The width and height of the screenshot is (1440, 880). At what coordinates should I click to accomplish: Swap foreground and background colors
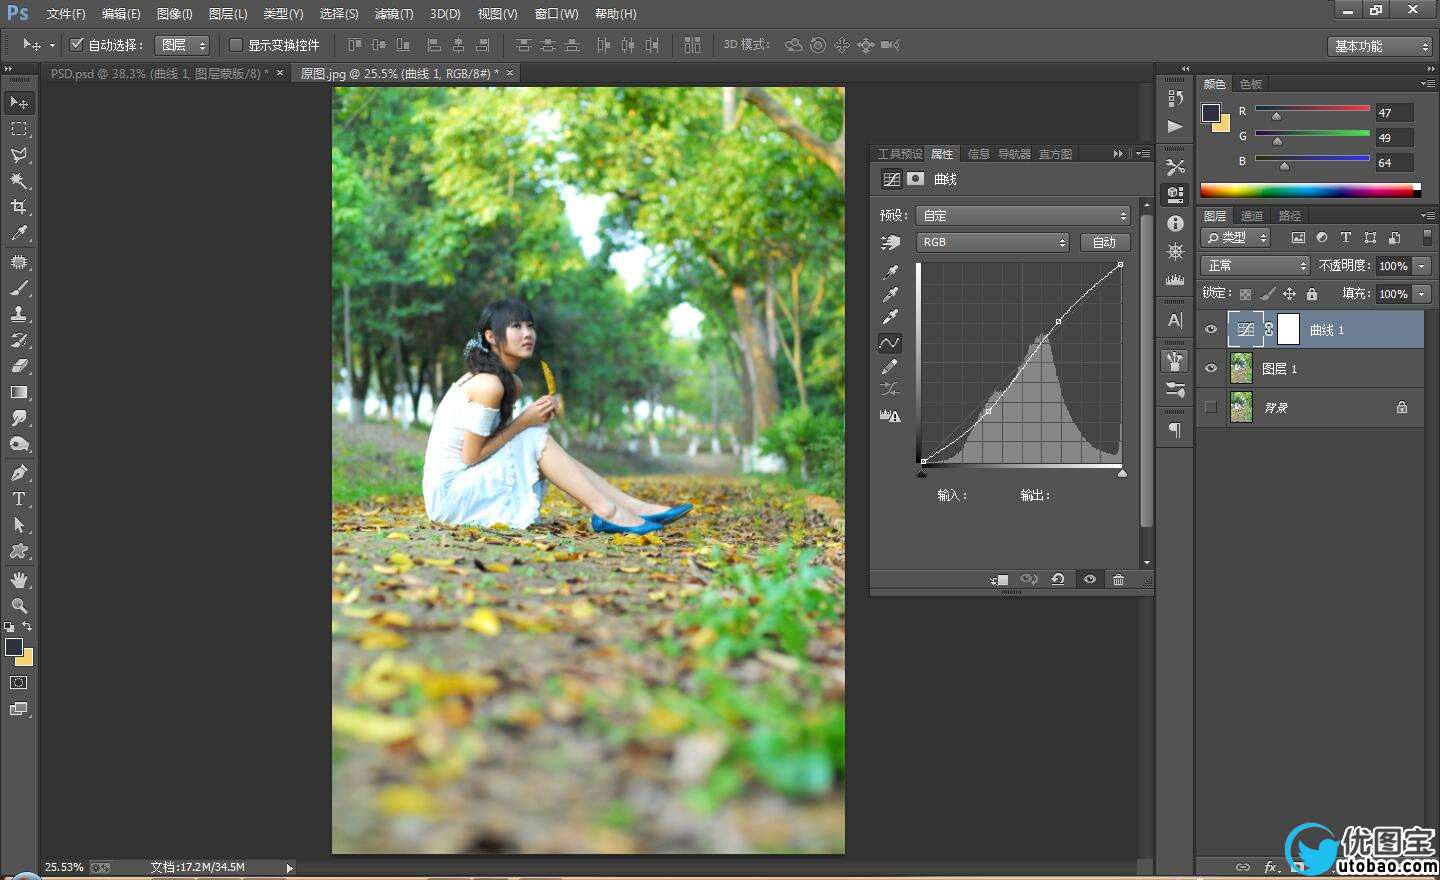click(27, 627)
